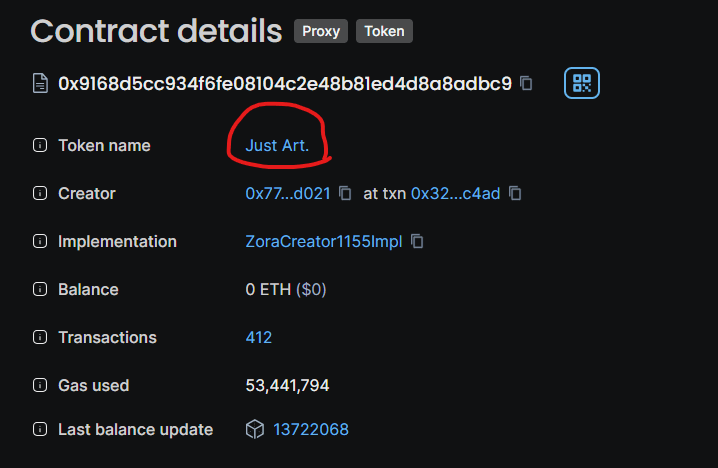718x468 pixels.
Task: Open creation transaction 0x32...c4ad
Action: click(455, 193)
